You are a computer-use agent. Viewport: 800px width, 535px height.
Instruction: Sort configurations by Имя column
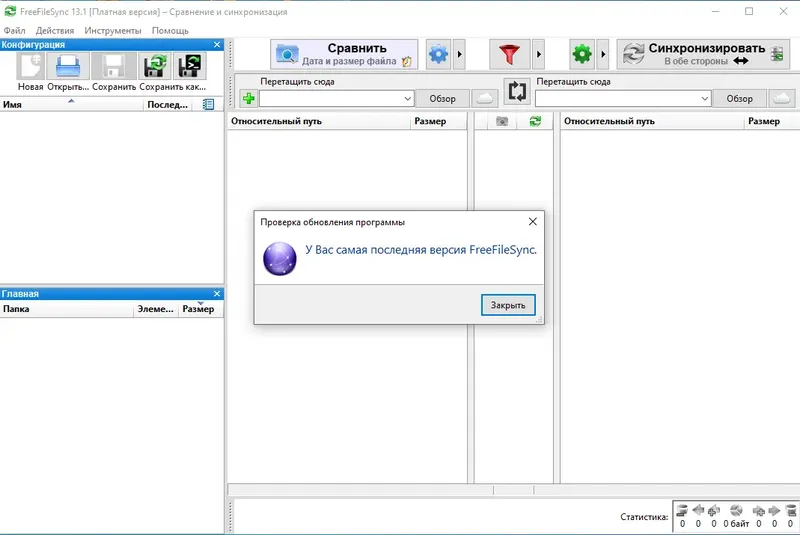[71, 105]
